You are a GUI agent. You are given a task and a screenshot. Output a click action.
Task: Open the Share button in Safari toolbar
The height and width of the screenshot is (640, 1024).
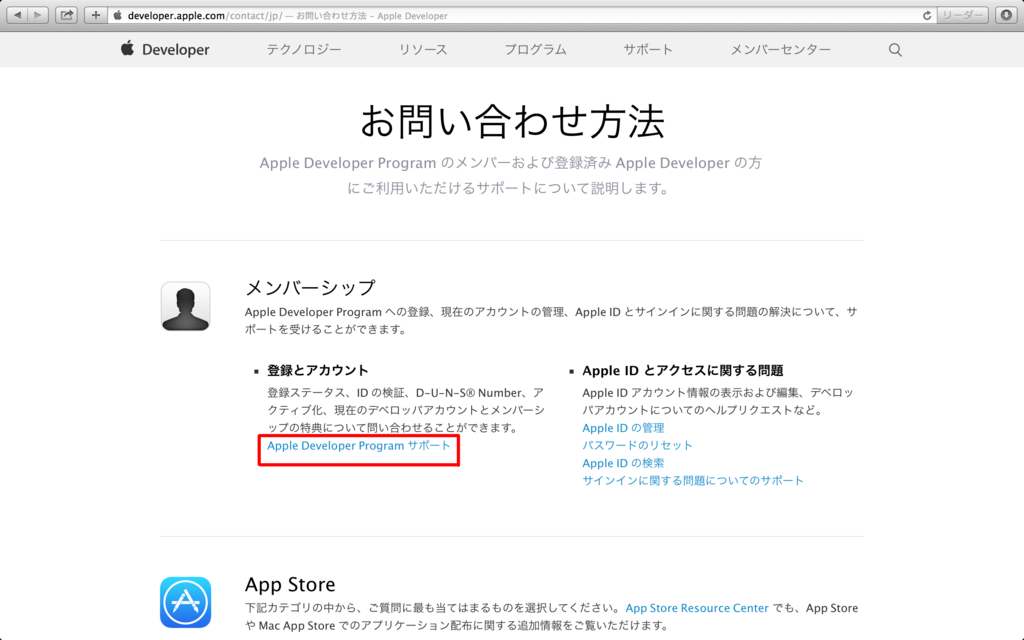coord(67,15)
